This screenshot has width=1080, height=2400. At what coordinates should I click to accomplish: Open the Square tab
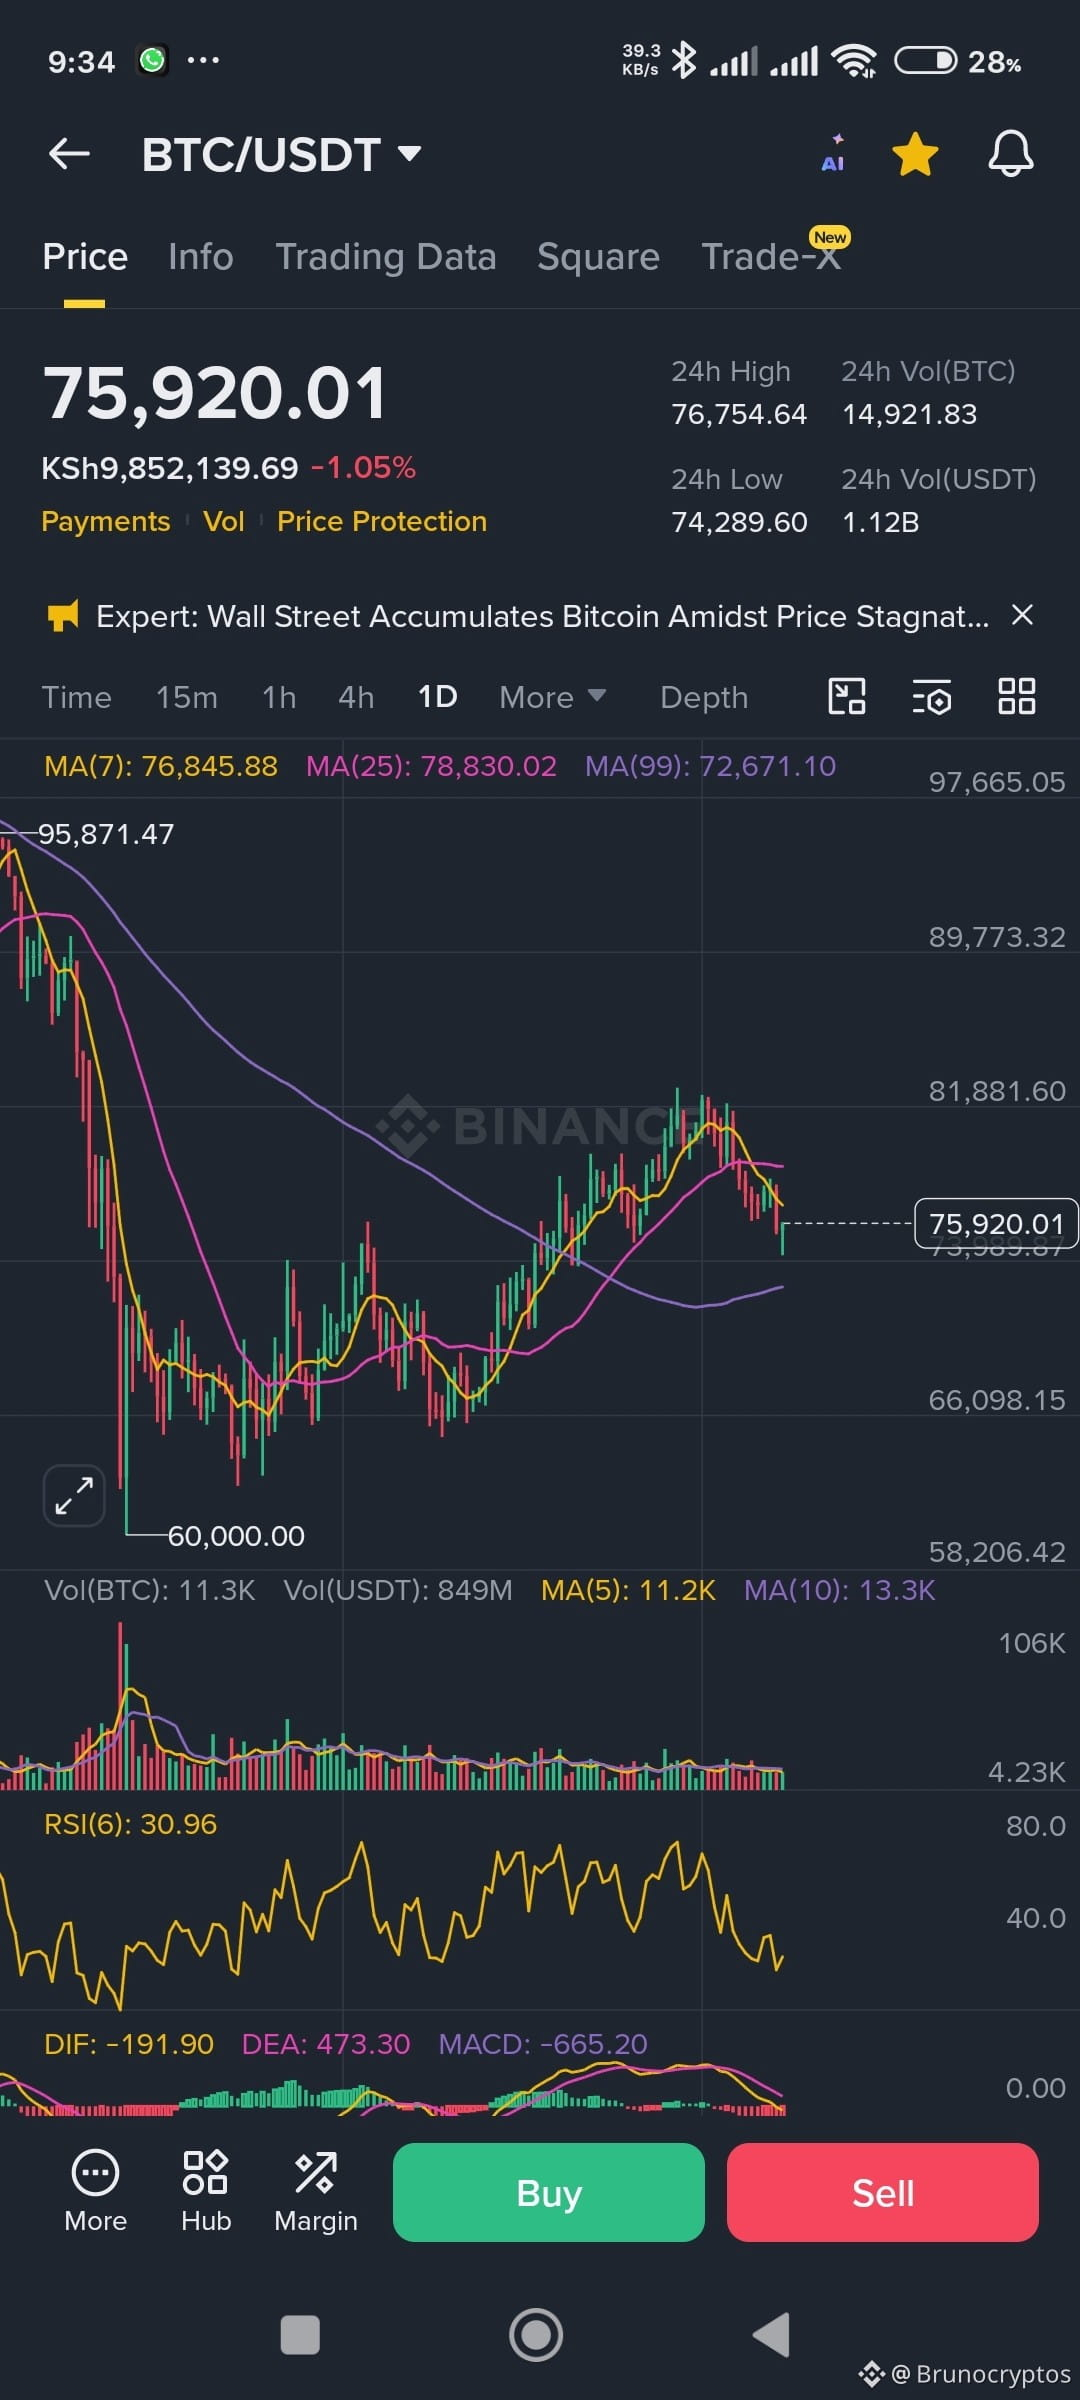click(598, 257)
